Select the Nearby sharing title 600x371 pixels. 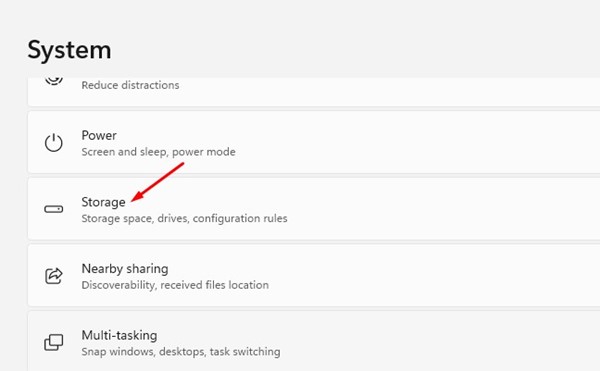coord(125,268)
